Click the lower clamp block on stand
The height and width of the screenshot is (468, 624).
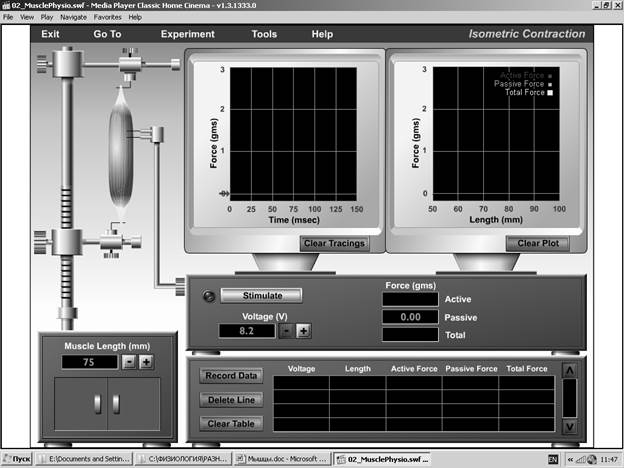click(67, 242)
